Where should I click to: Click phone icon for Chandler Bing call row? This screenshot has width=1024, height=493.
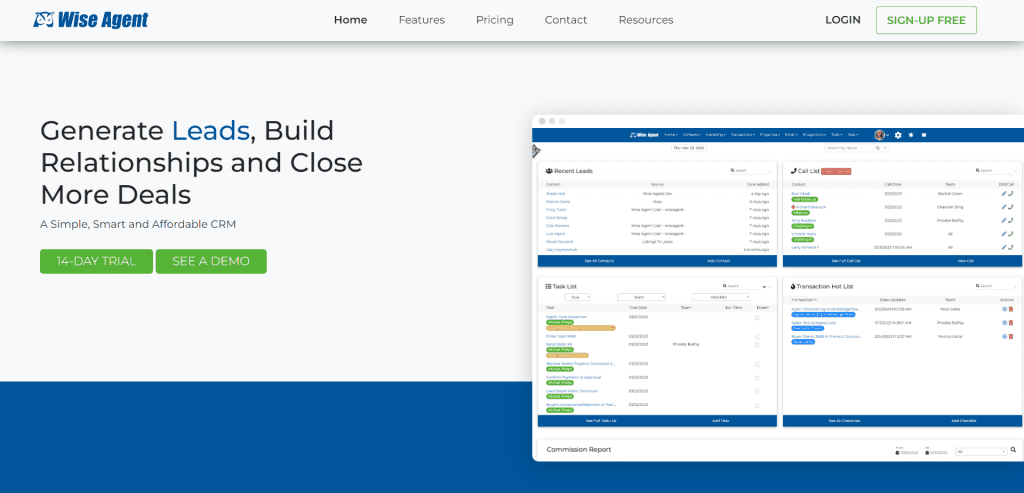(x=1011, y=207)
